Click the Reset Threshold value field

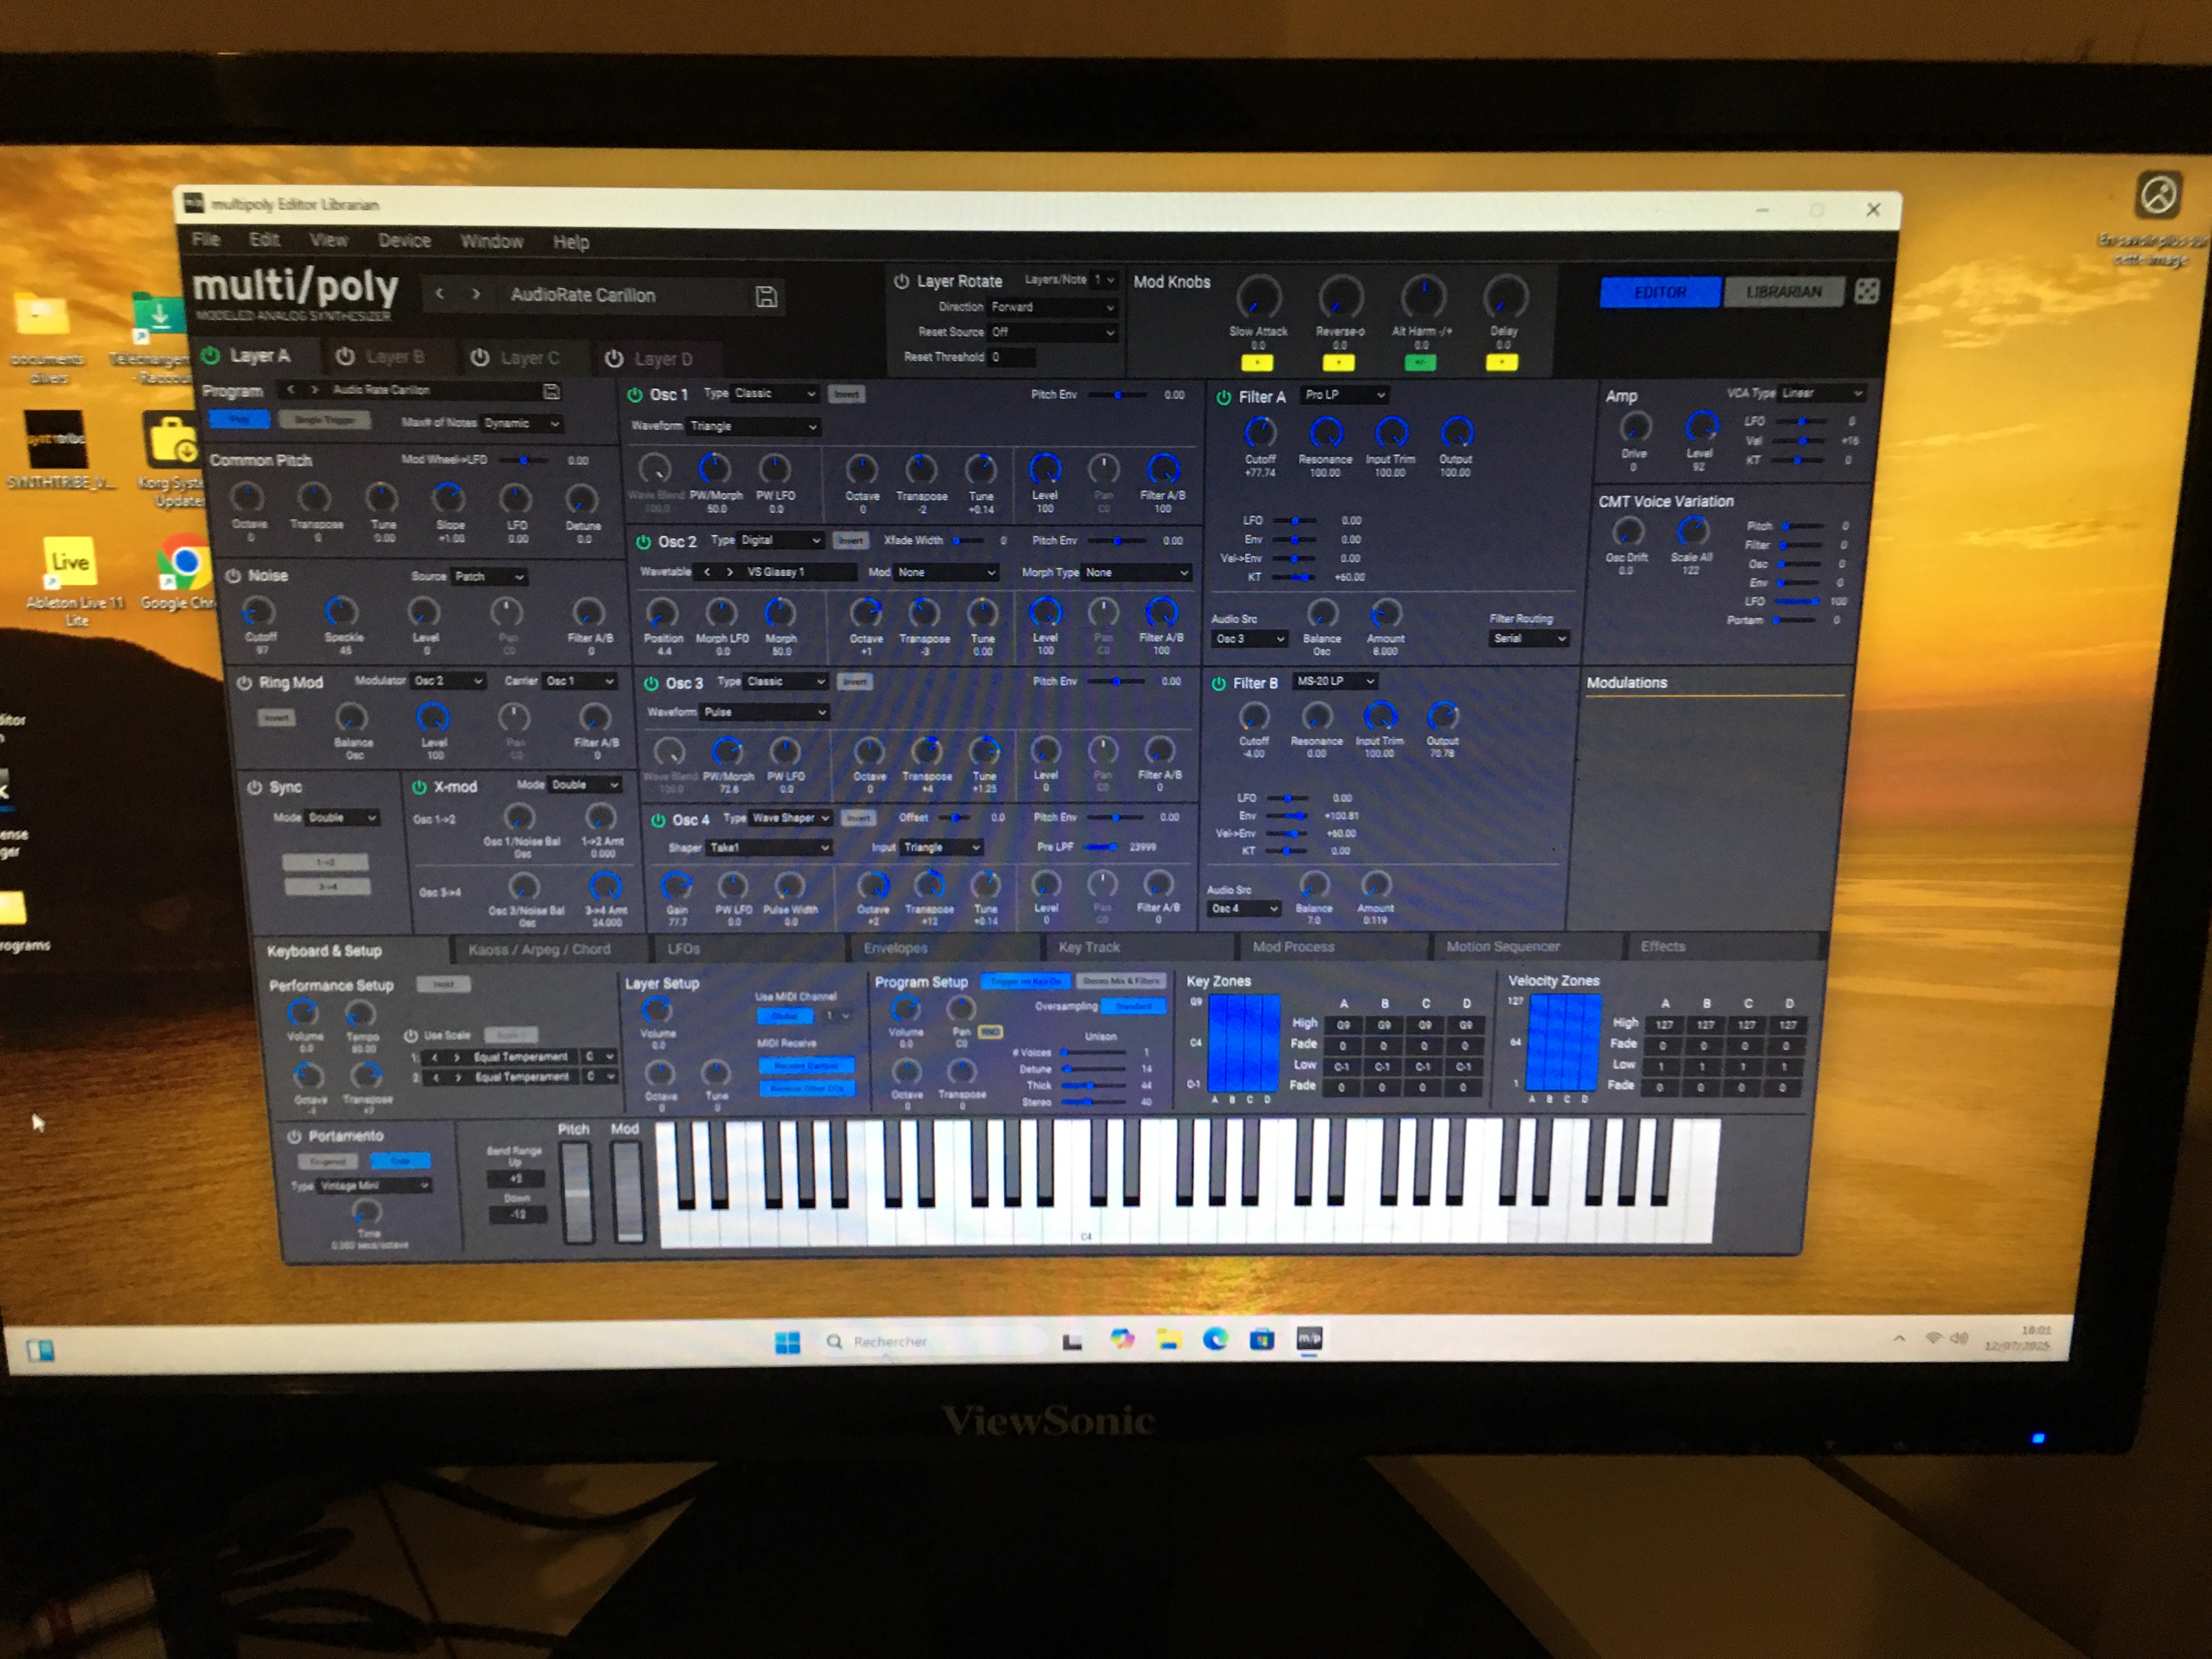coord(1012,357)
